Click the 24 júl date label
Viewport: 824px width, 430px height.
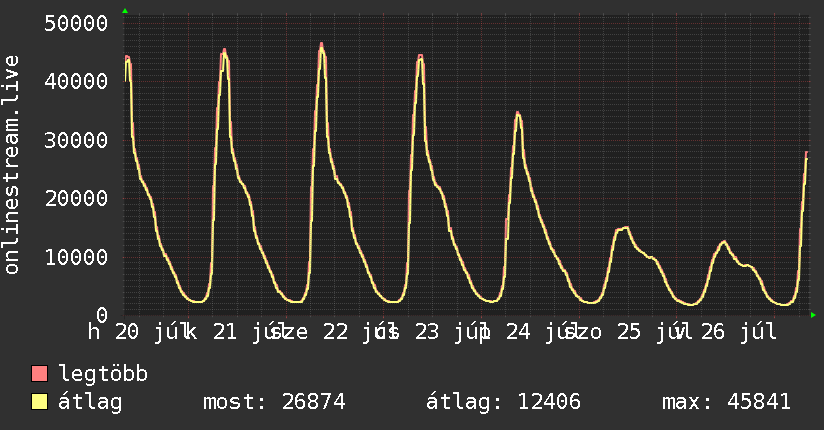(539, 332)
